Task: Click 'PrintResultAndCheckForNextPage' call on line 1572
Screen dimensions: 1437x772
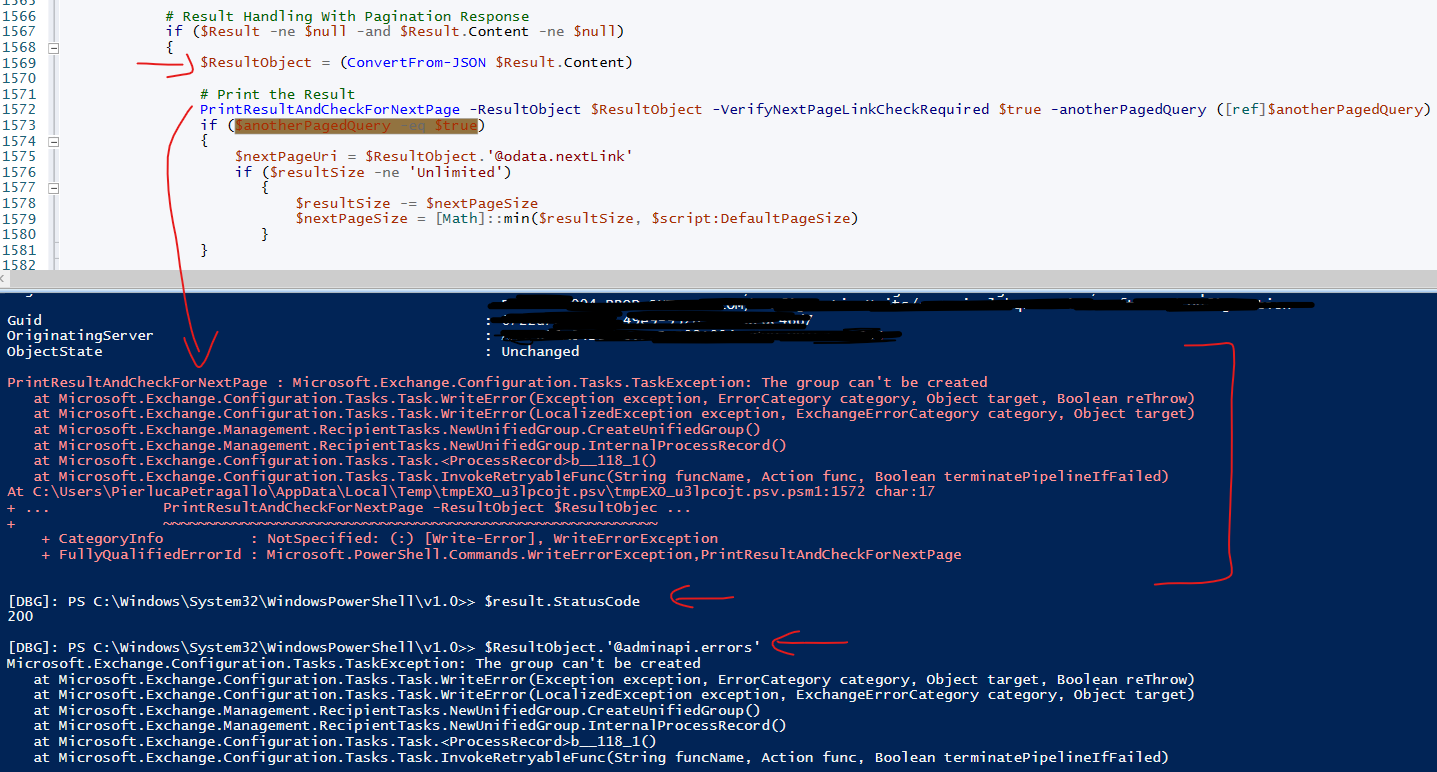Action: (330, 109)
